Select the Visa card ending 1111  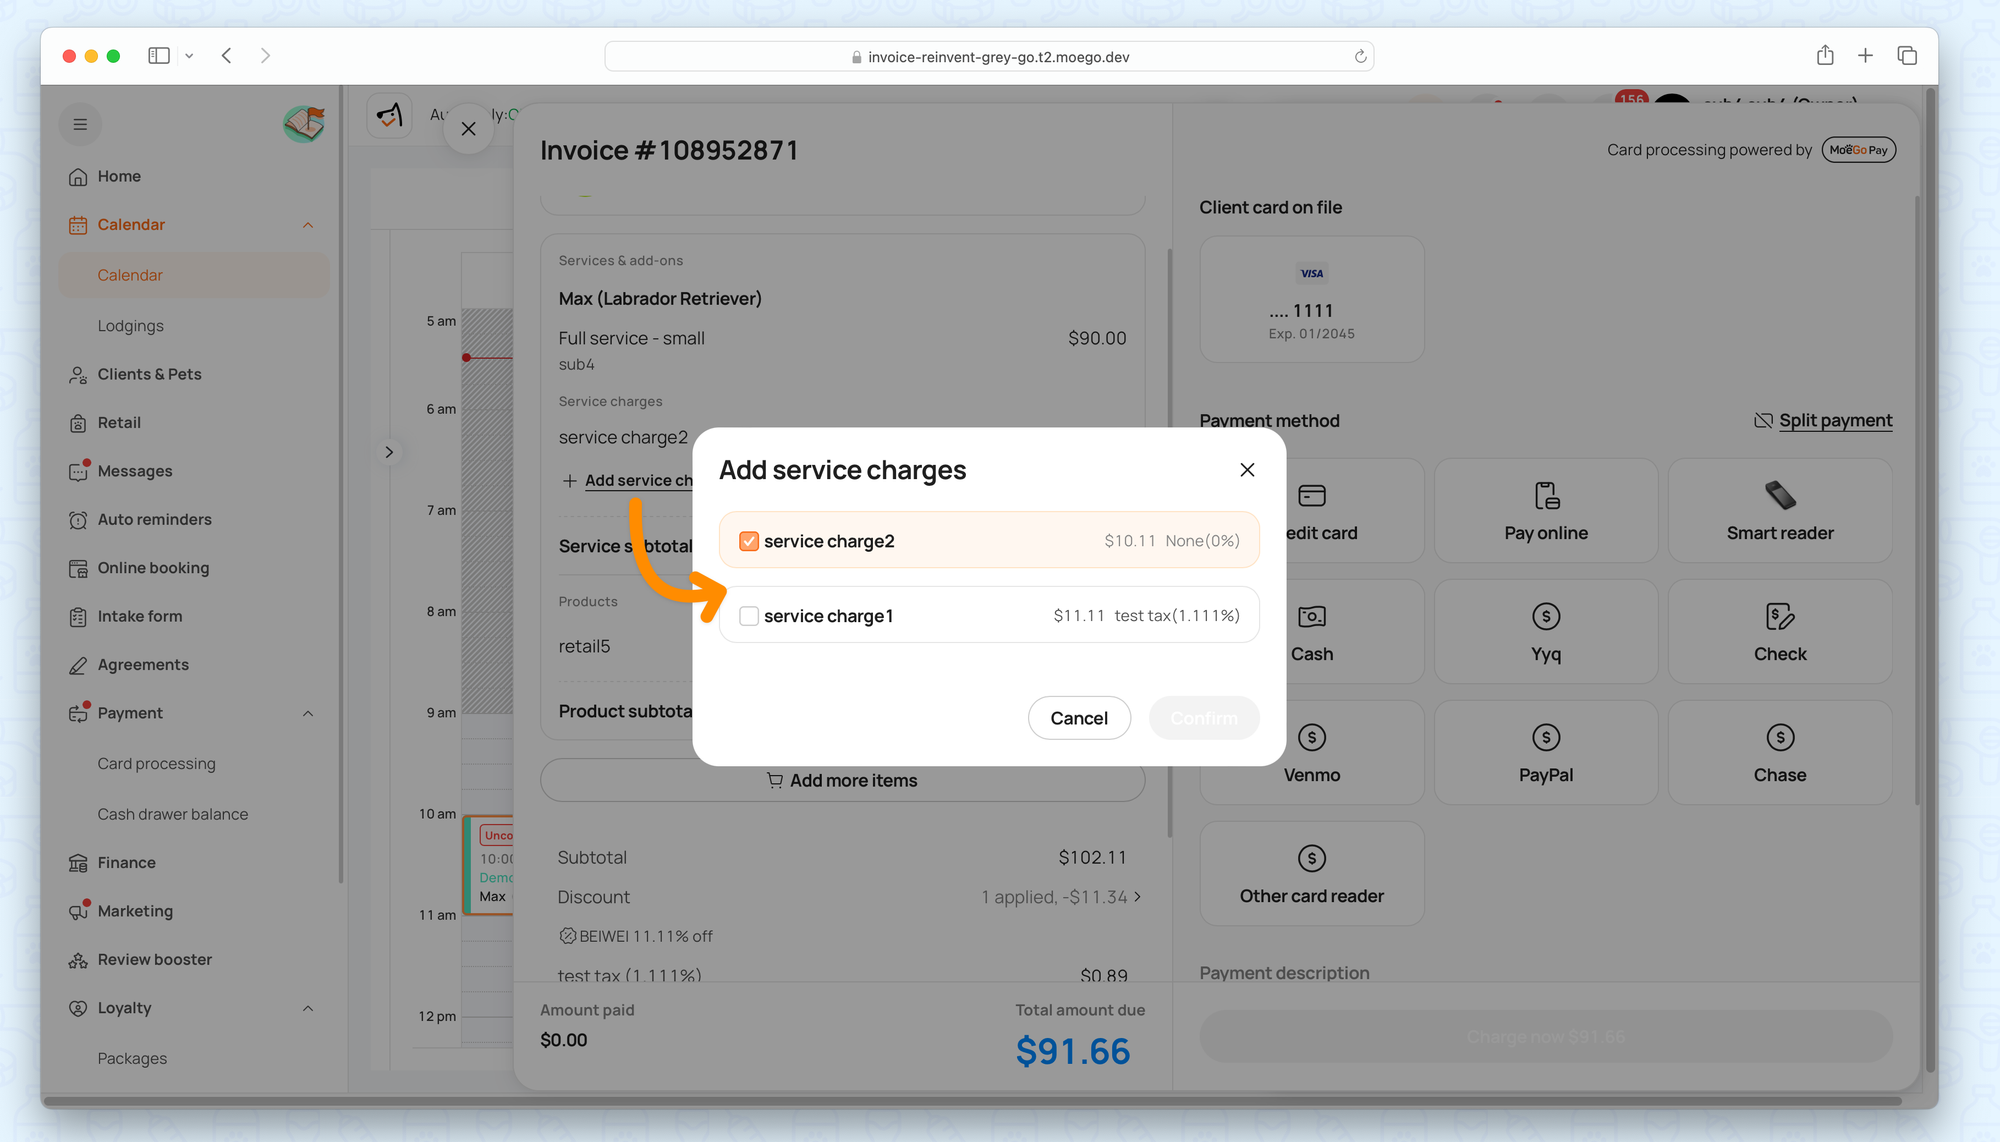[1312, 299]
